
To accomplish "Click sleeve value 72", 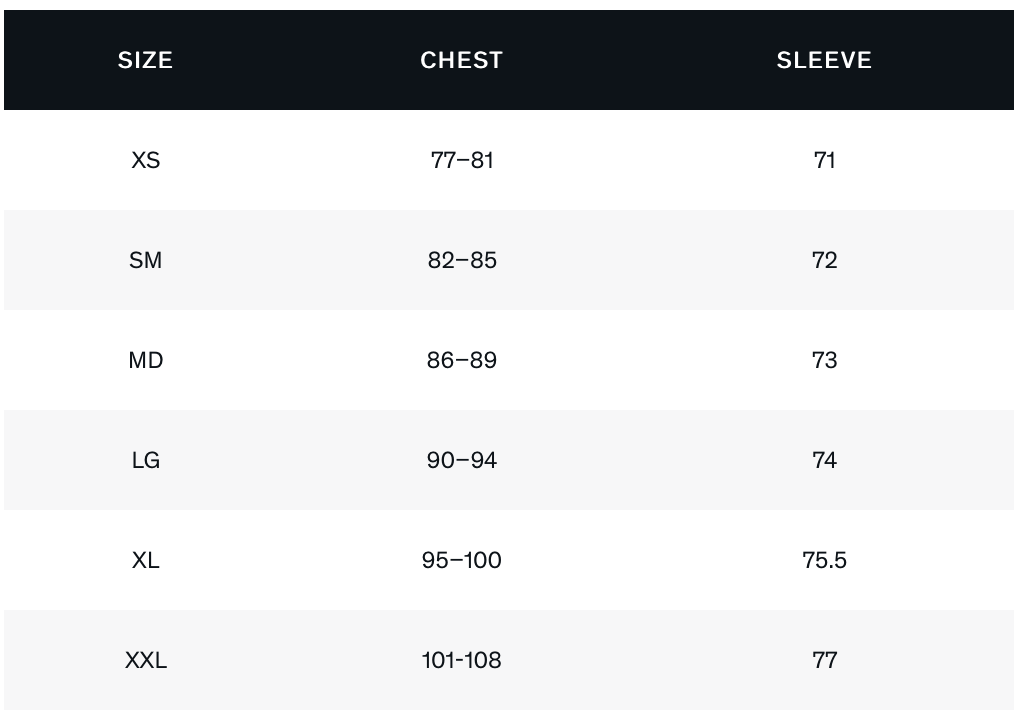I will 824,261.
